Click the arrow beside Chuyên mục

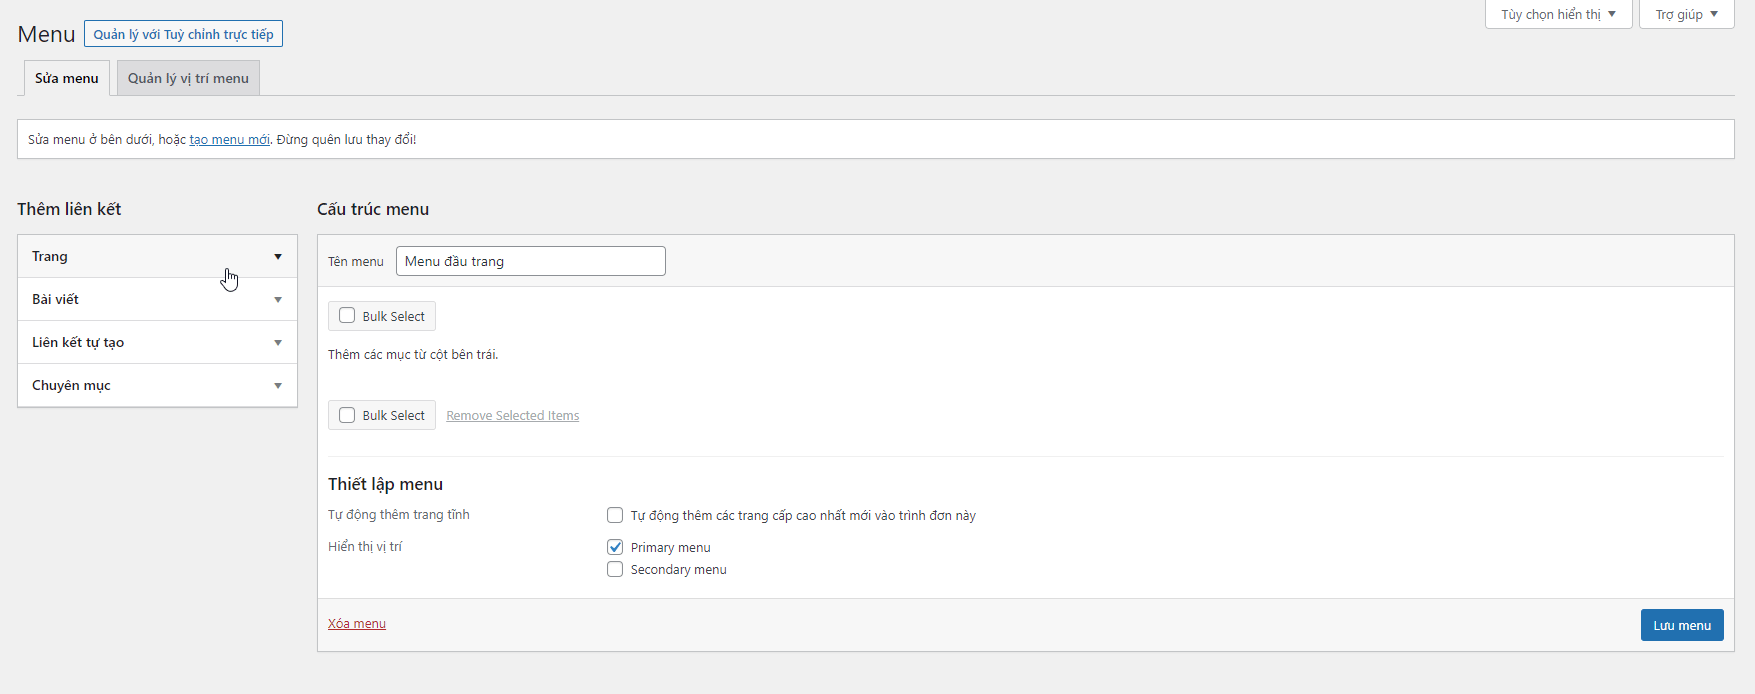point(278,386)
